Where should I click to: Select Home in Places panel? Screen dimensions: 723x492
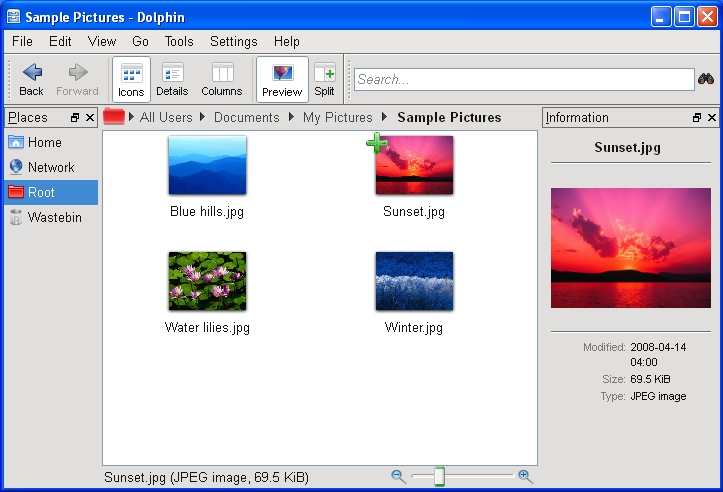[x=44, y=142]
